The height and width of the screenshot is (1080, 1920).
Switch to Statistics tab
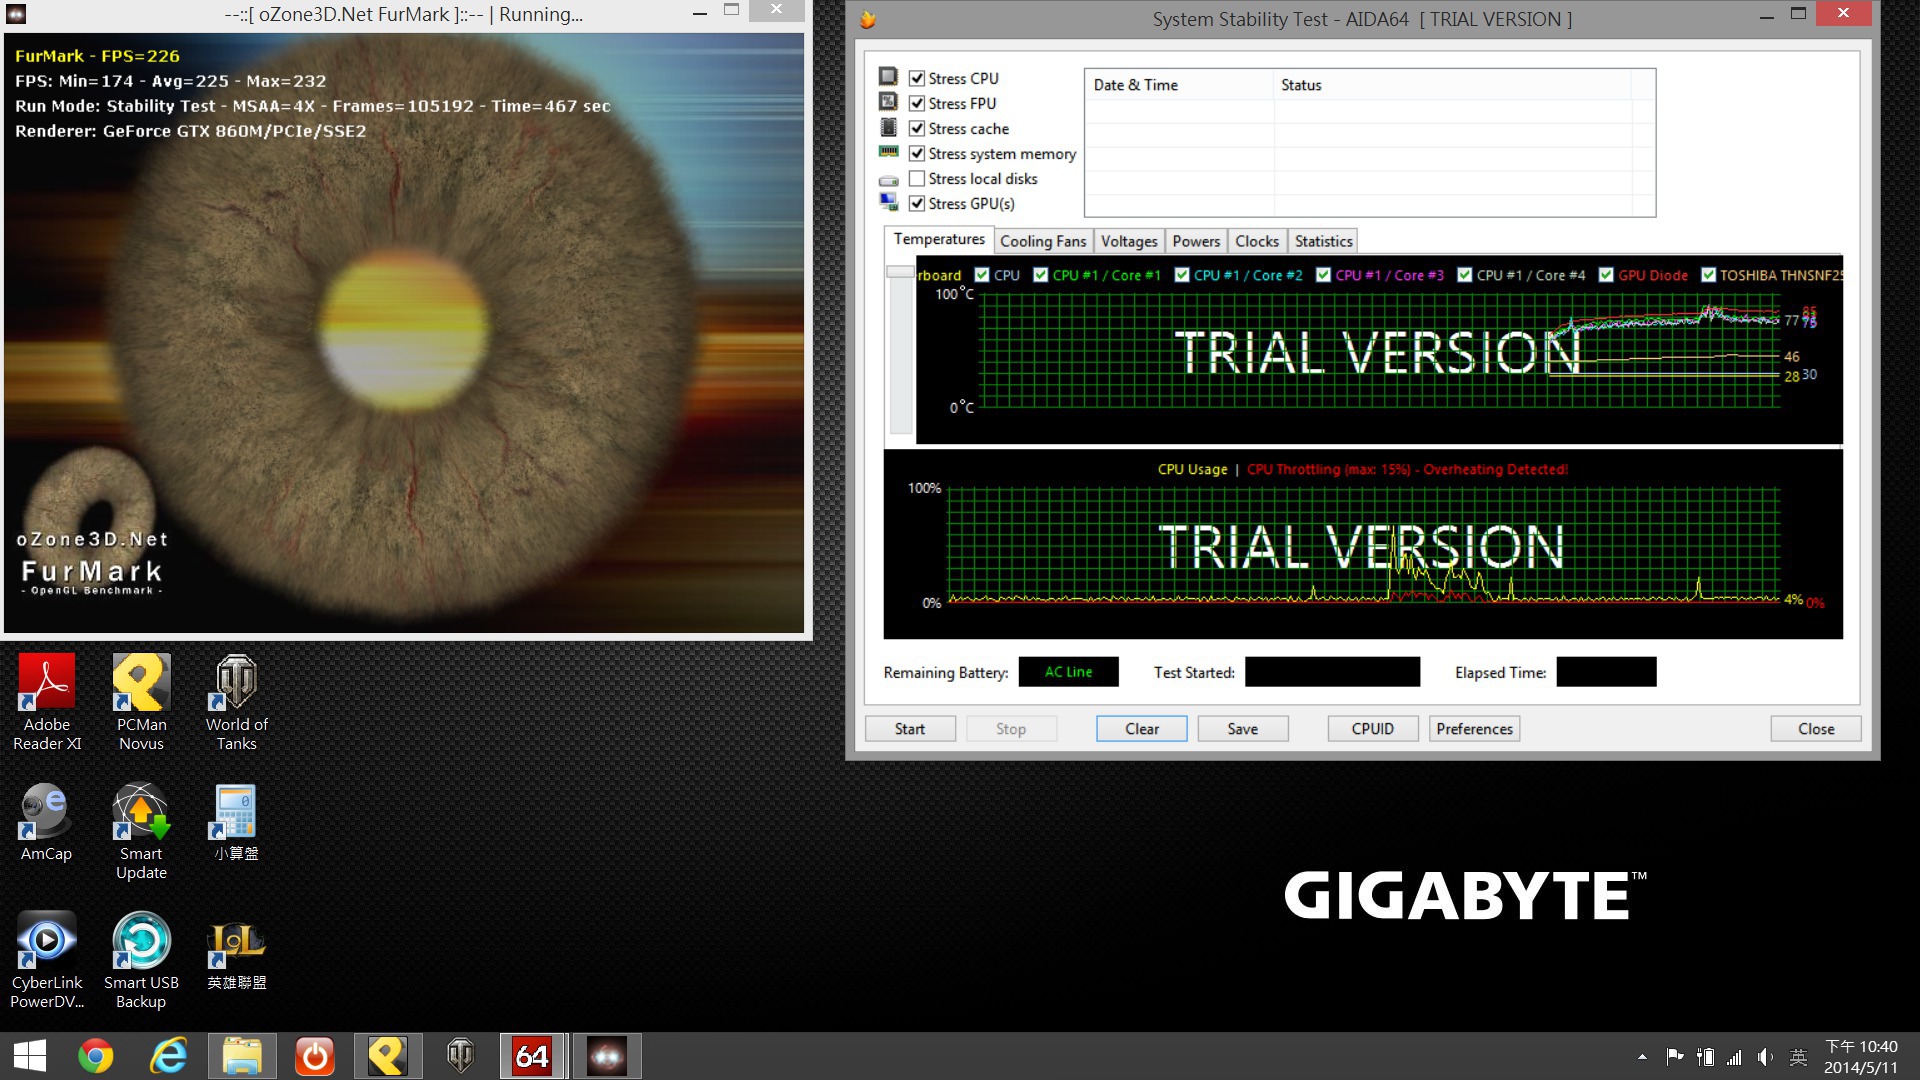coord(1323,241)
